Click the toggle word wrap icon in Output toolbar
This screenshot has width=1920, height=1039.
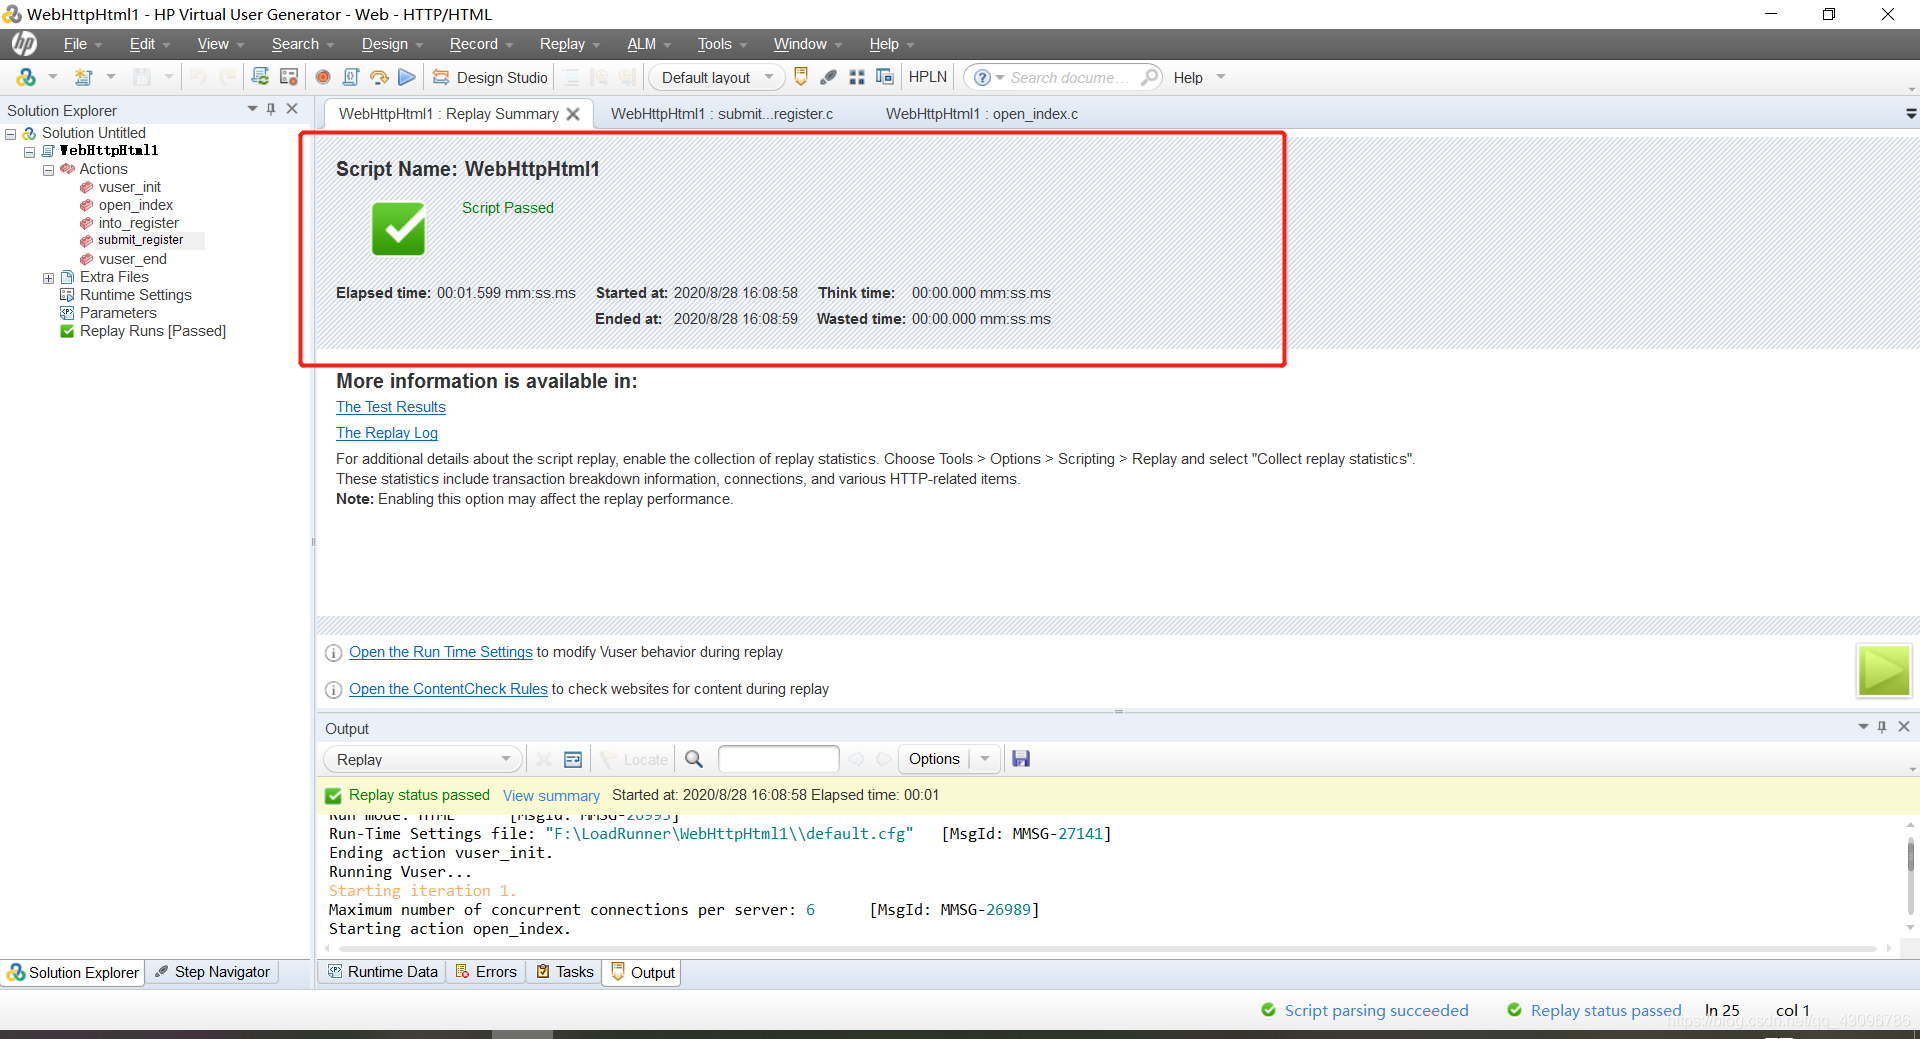573,759
